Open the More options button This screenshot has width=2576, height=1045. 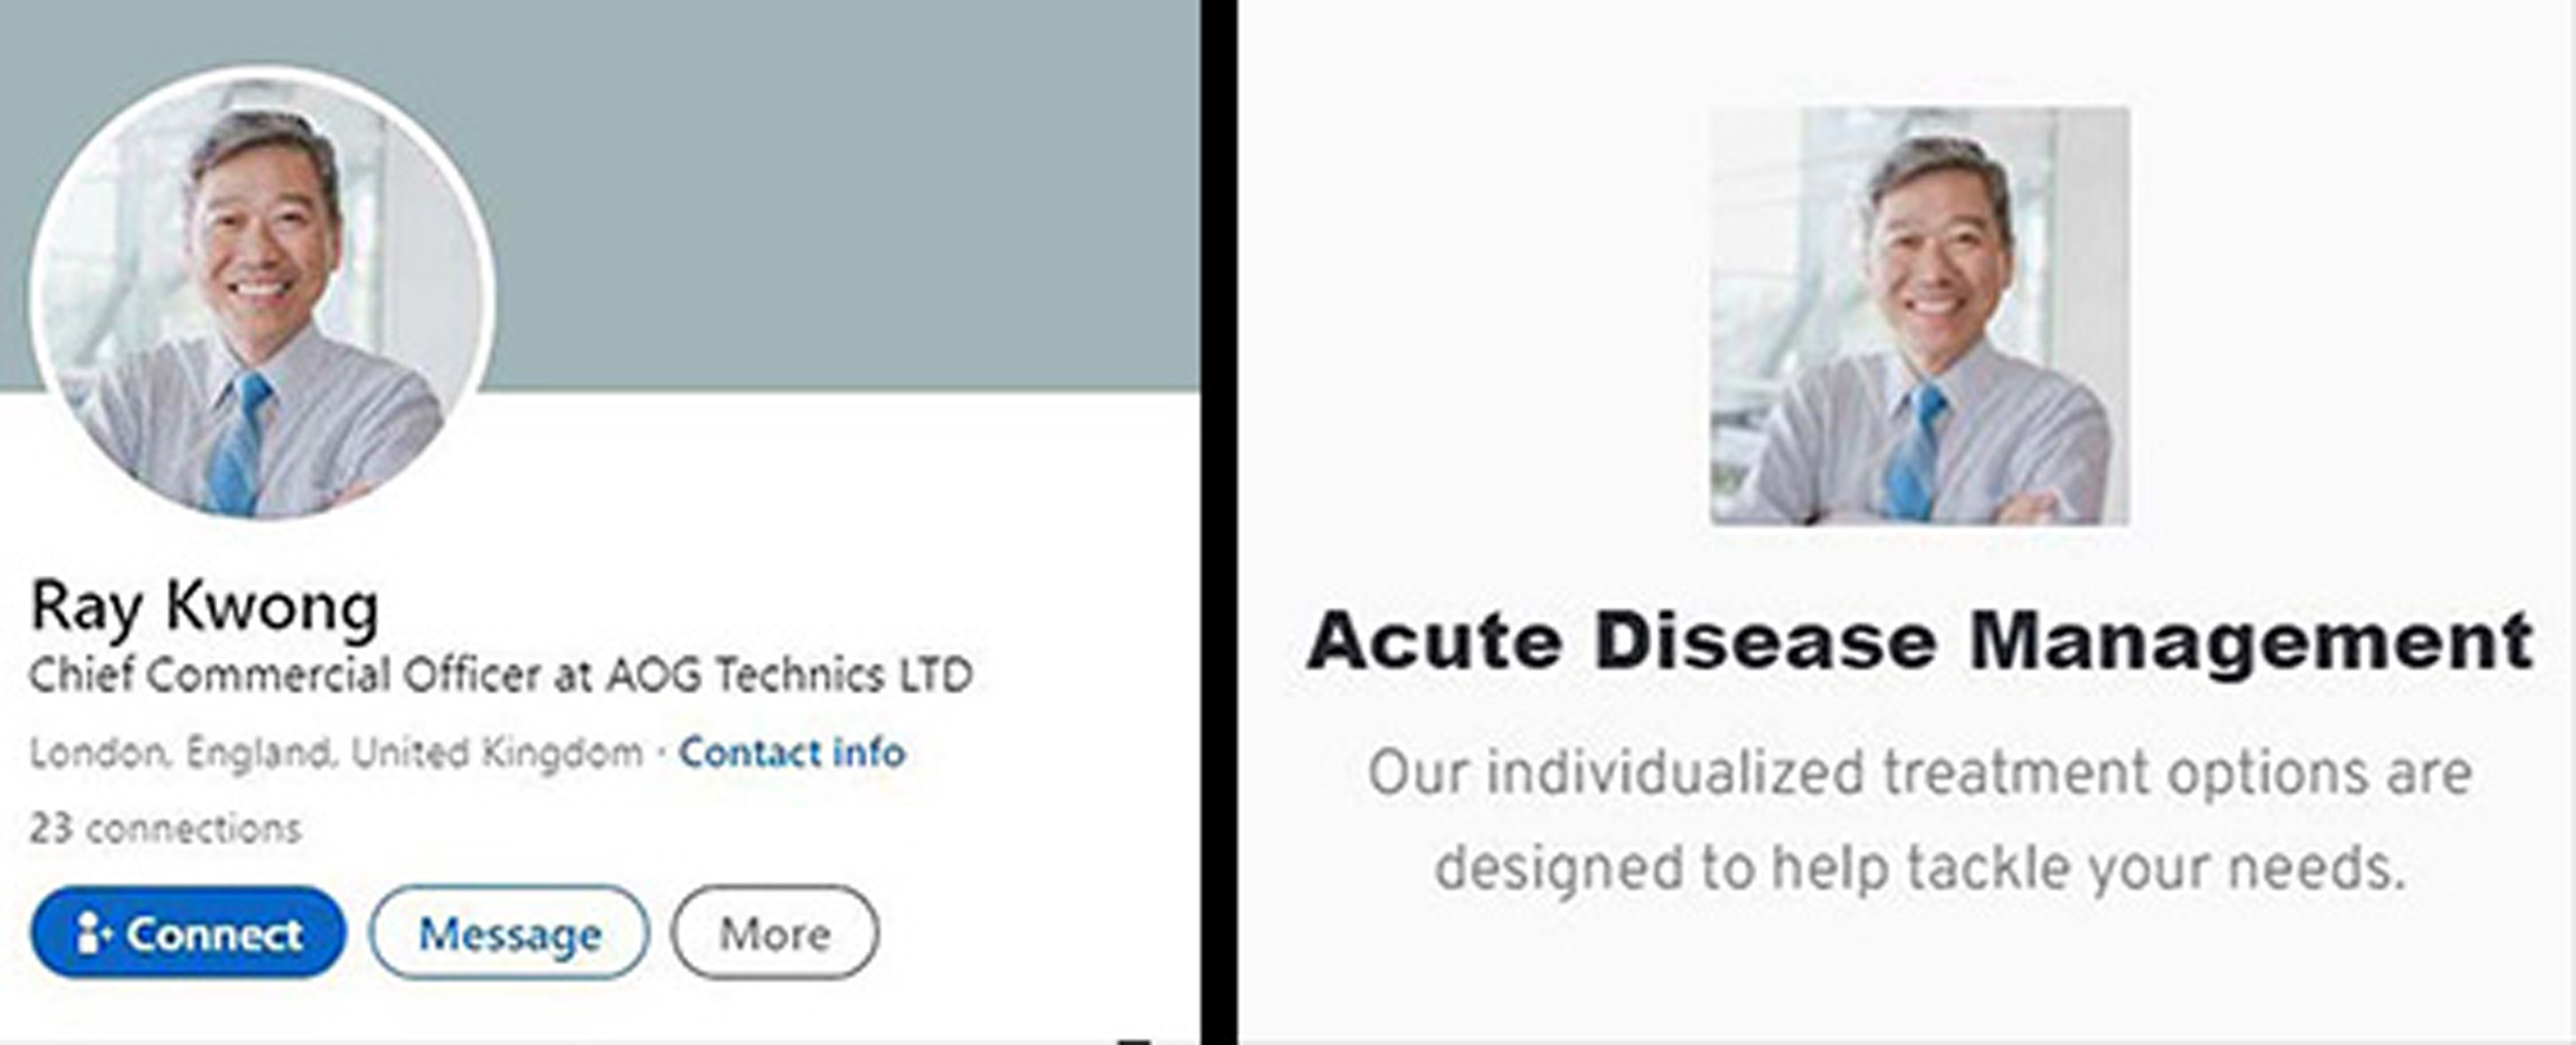pos(775,933)
